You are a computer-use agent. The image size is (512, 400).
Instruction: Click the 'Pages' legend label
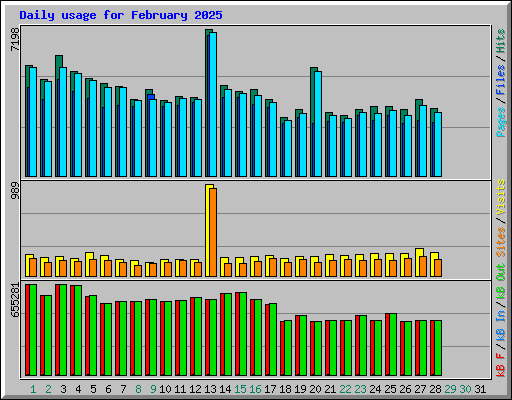coord(500,122)
